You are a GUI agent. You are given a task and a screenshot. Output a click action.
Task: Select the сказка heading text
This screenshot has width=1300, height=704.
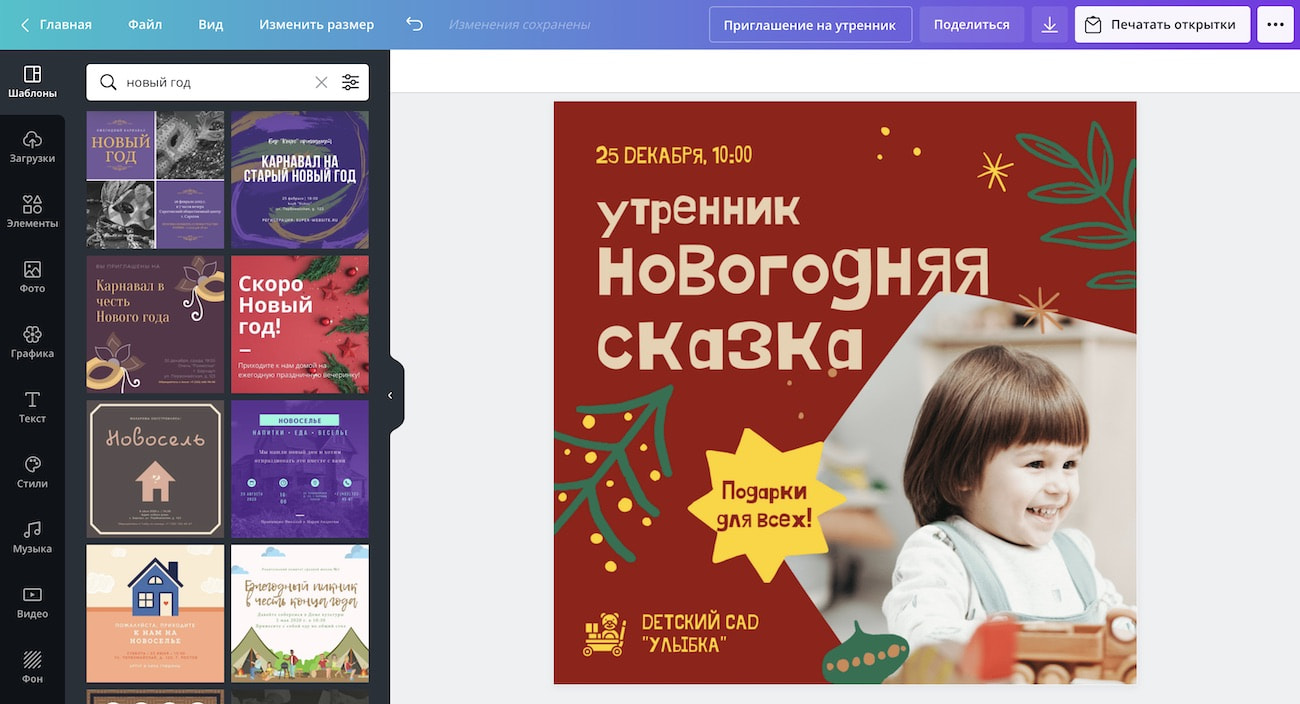[729, 345]
